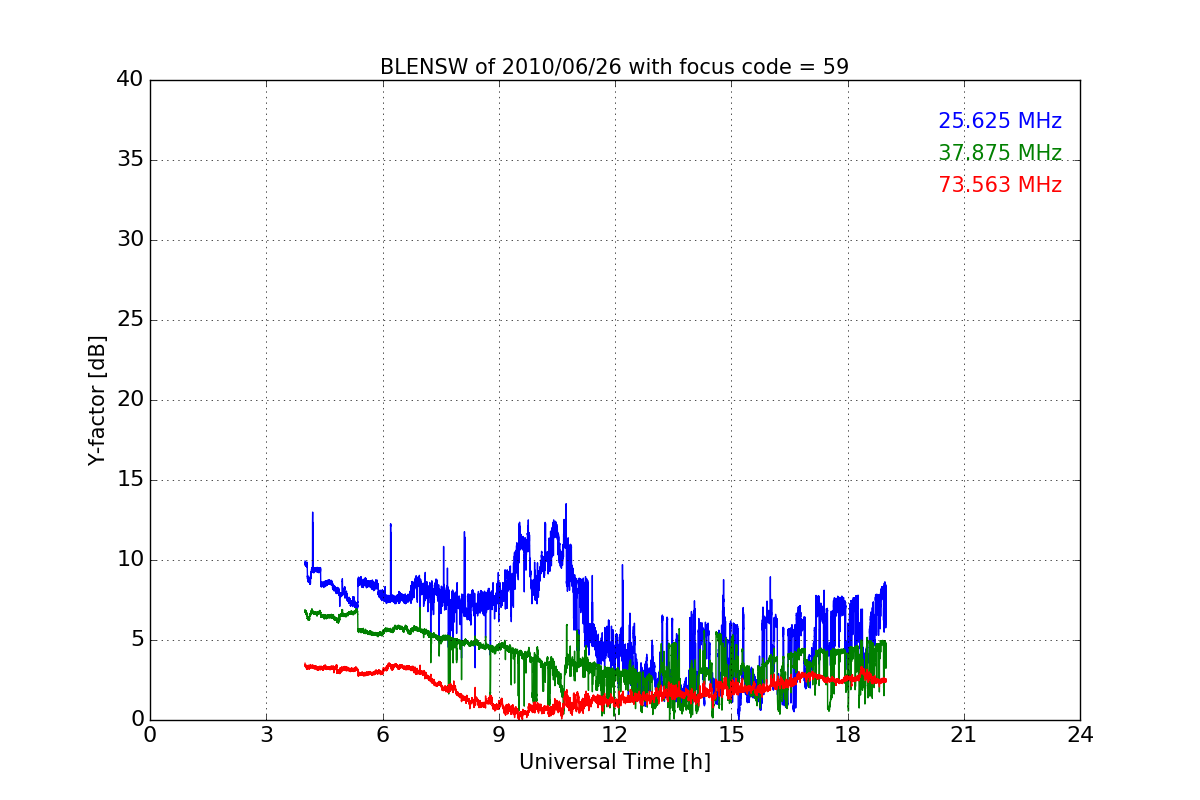Click the y-axis tick label 25

[x=130, y=320]
